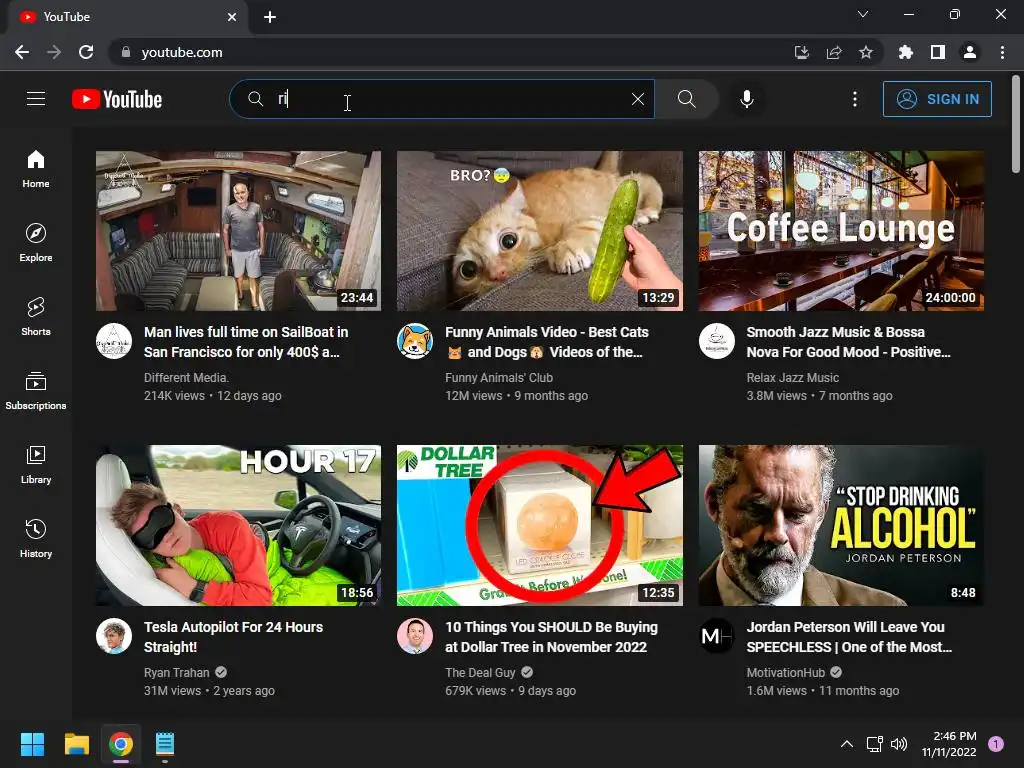Viewport: 1024px width, 768px height.
Task: Open notification center badge
Action: [996, 744]
